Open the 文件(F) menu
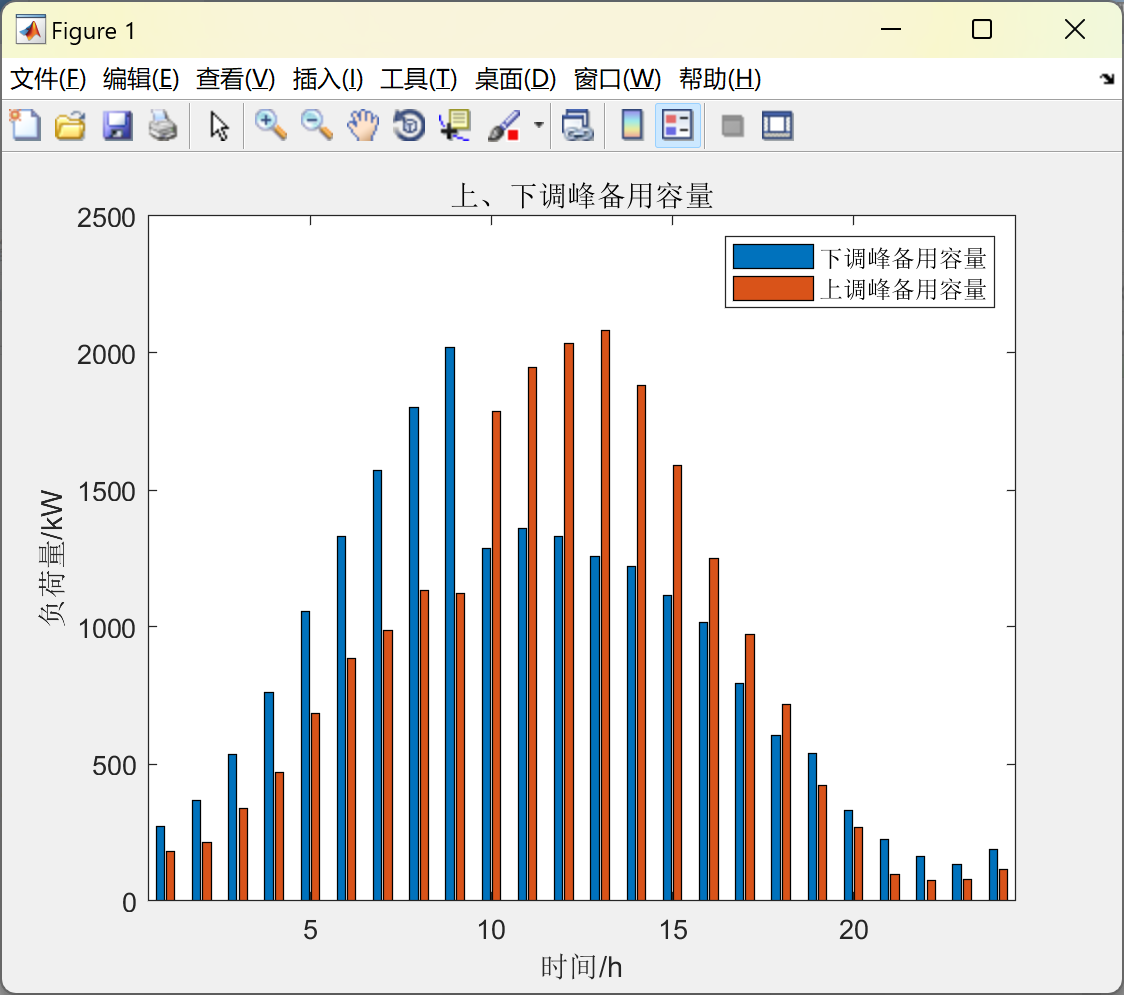Viewport: 1124px width, 995px height. 48,79
